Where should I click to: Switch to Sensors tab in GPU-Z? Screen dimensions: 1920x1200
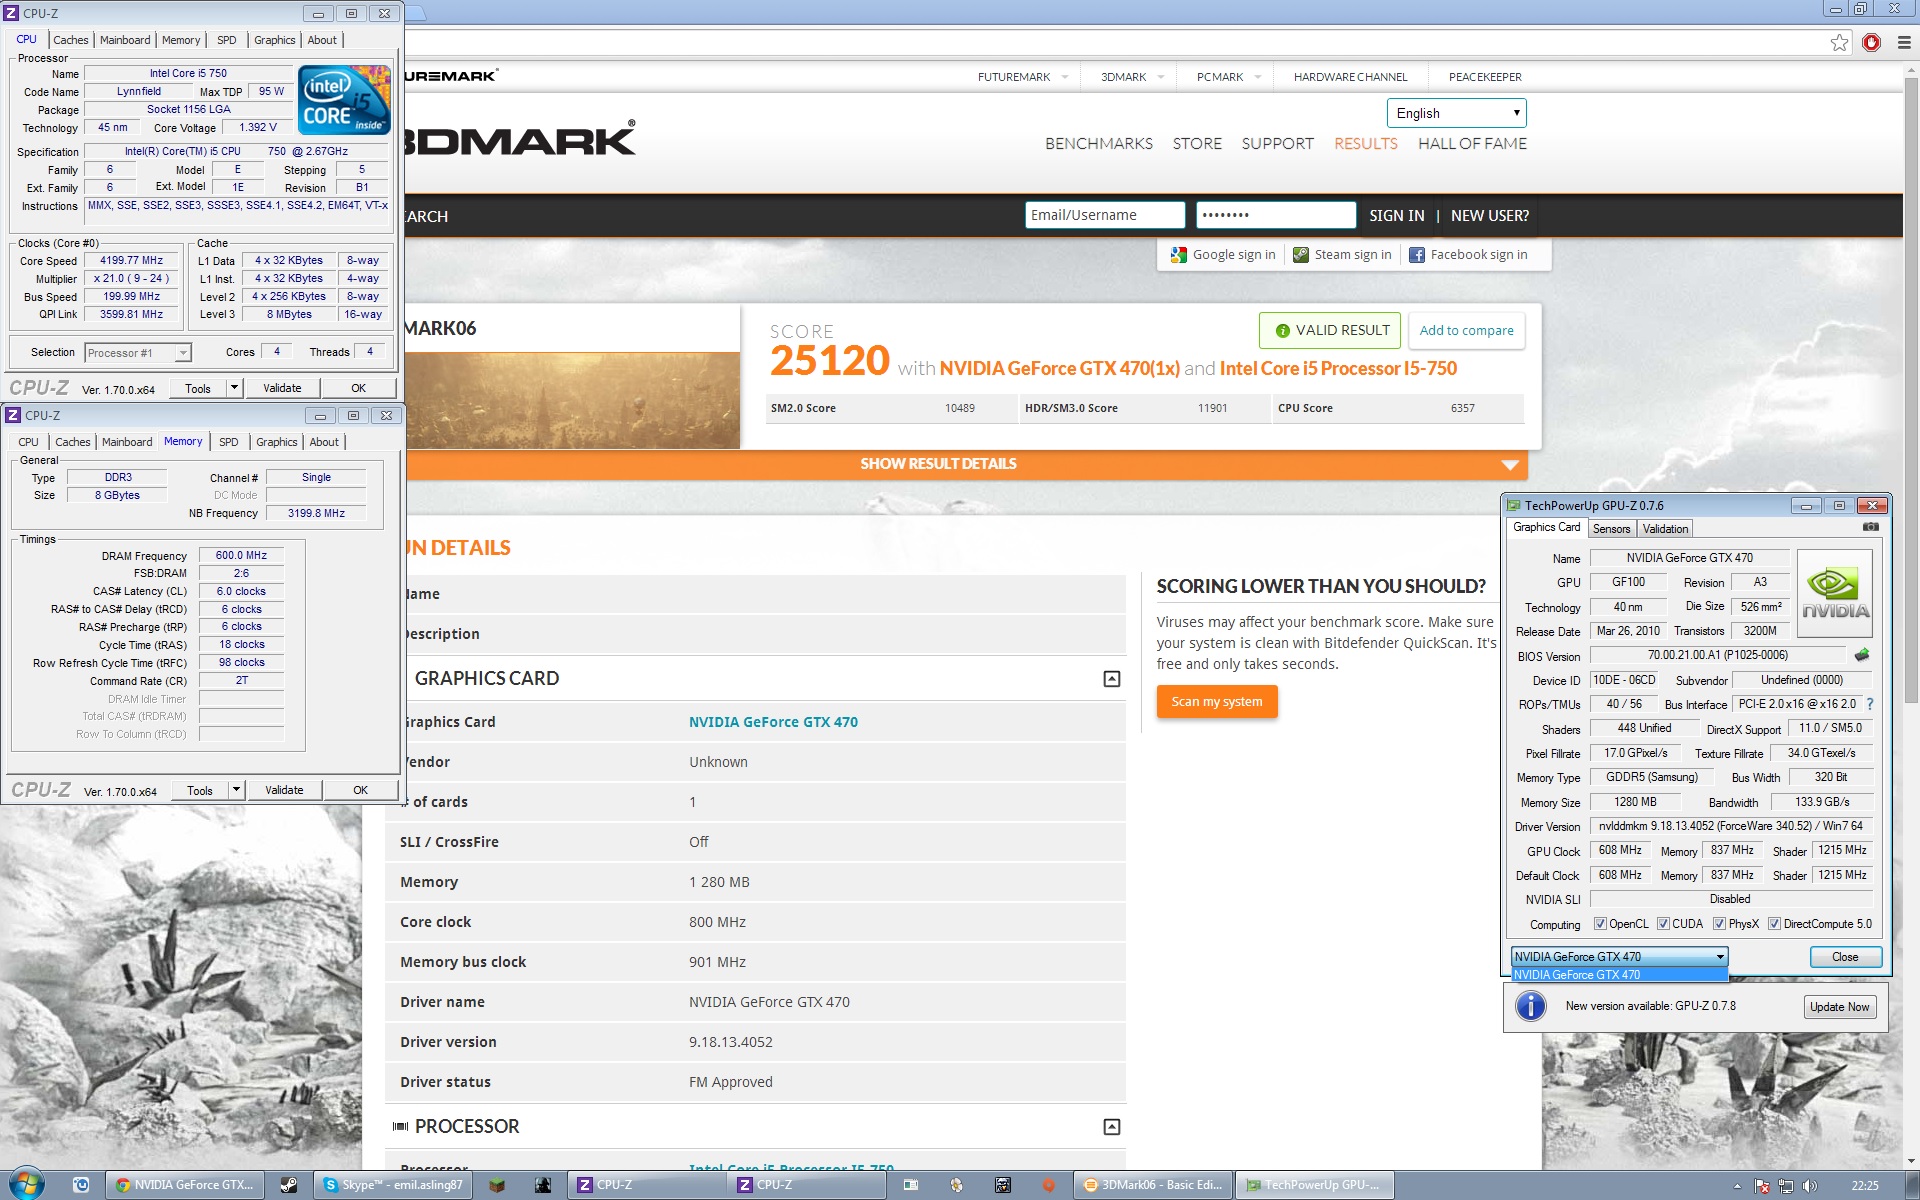click(x=1611, y=529)
